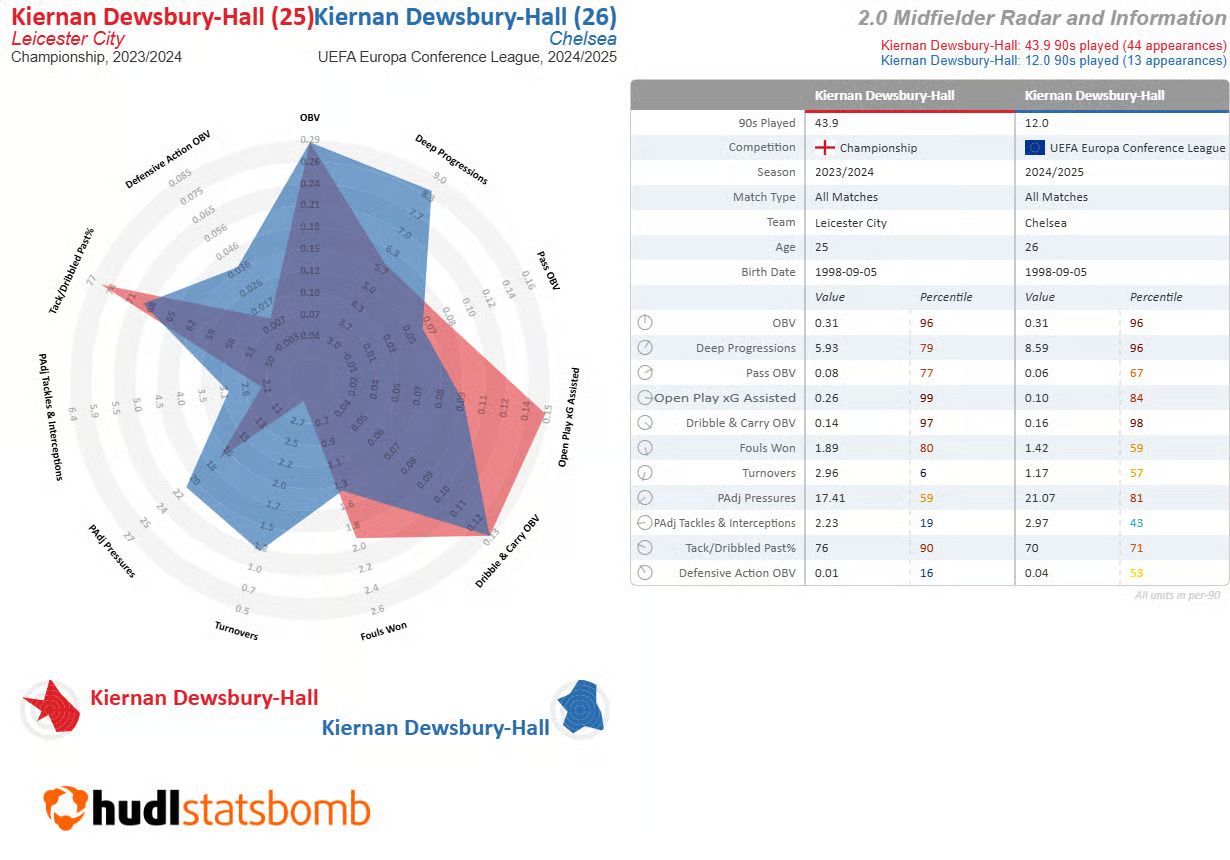1230x860 pixels.
Task: Click the blue mini radar legend thumbnail
Action: 580,709
